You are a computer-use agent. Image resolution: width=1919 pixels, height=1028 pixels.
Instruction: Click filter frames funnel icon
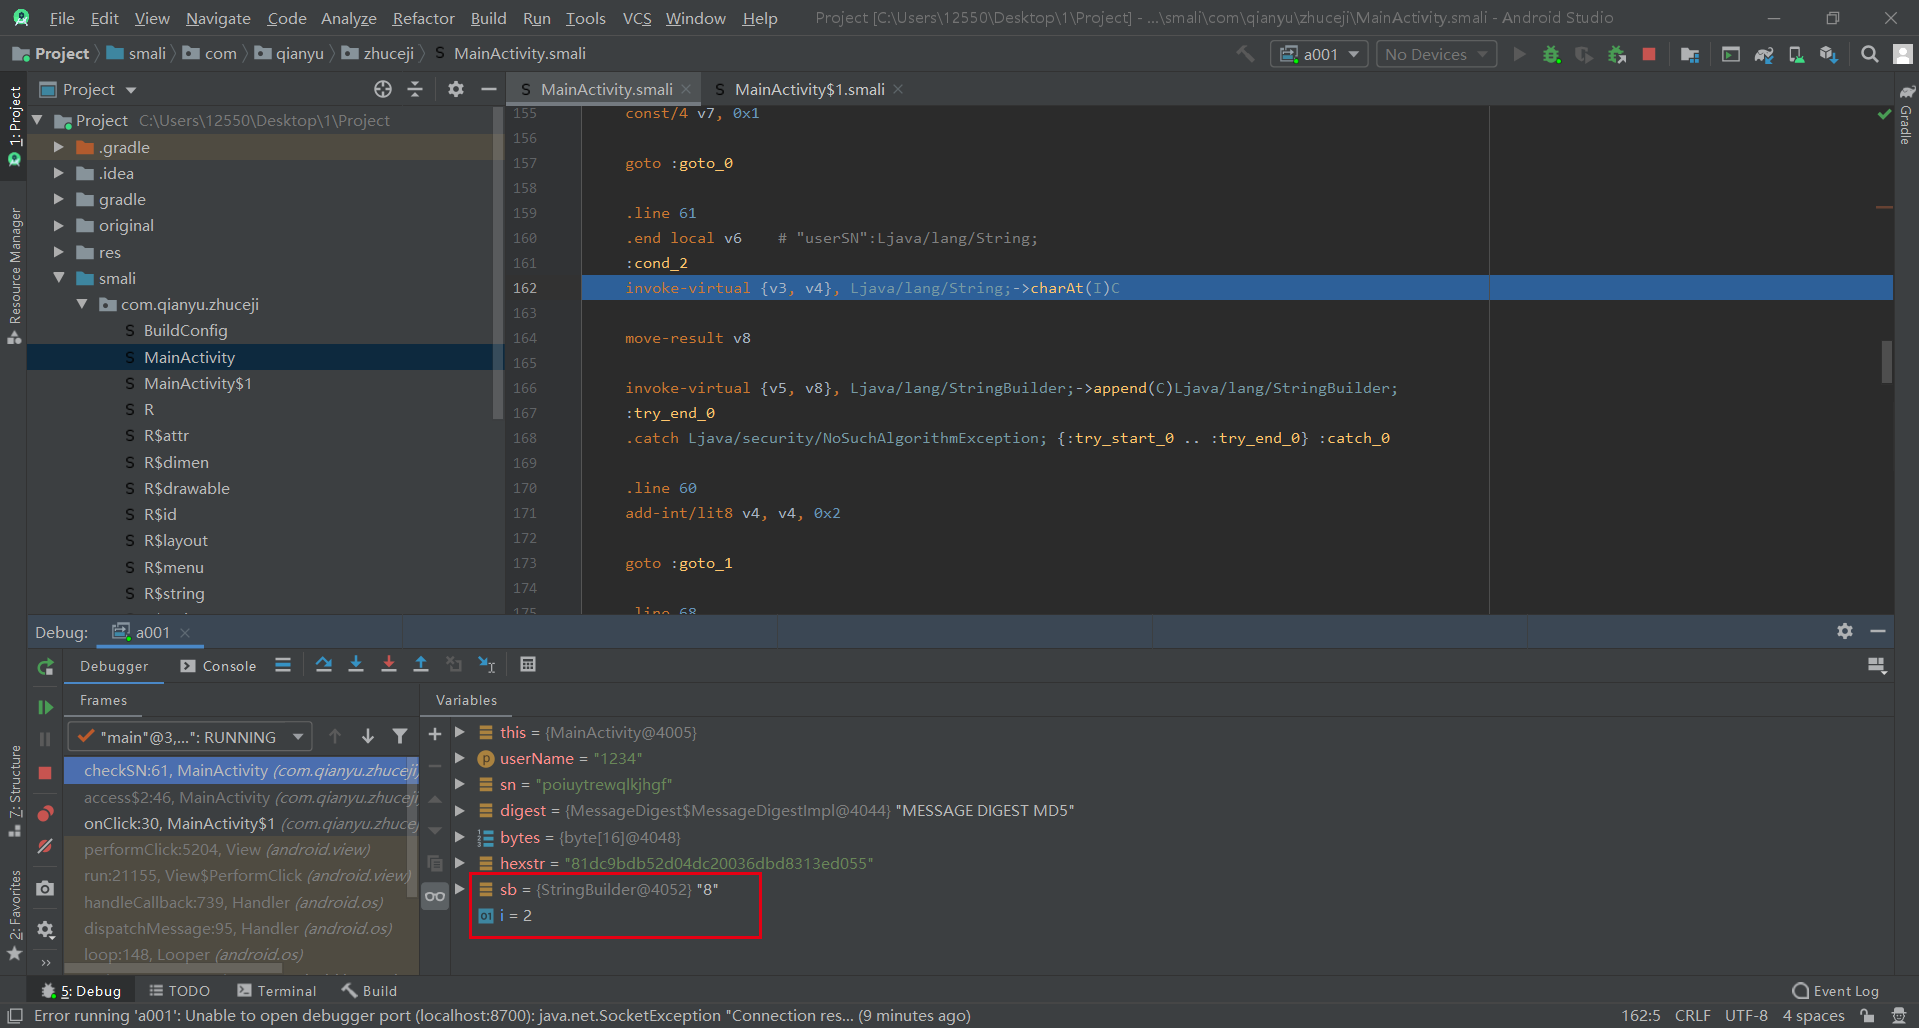coord(400,736)
